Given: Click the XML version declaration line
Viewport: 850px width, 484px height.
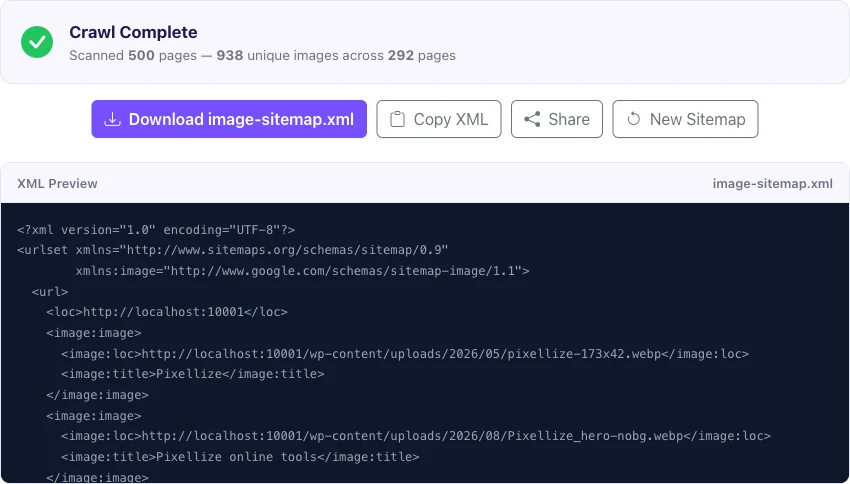Looking at the screenshot, I should pyautogui.click(x=156, y=230).
